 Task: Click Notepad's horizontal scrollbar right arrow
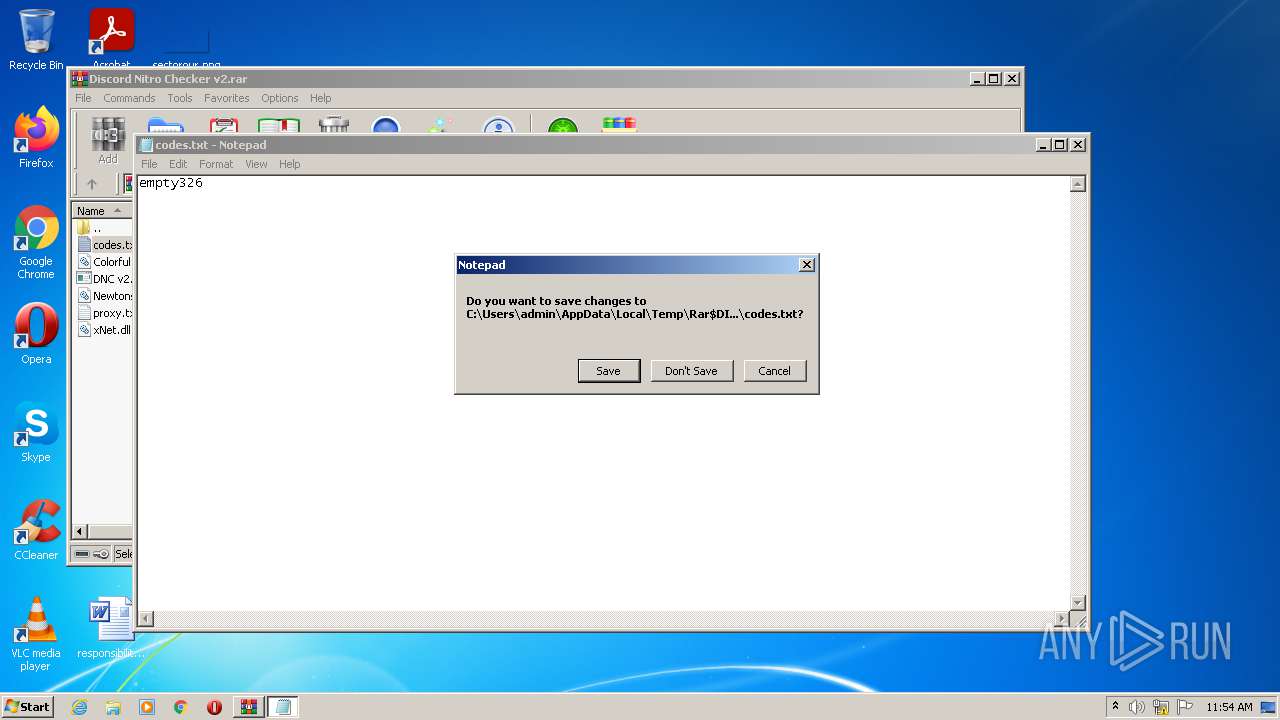point(1062,619)
